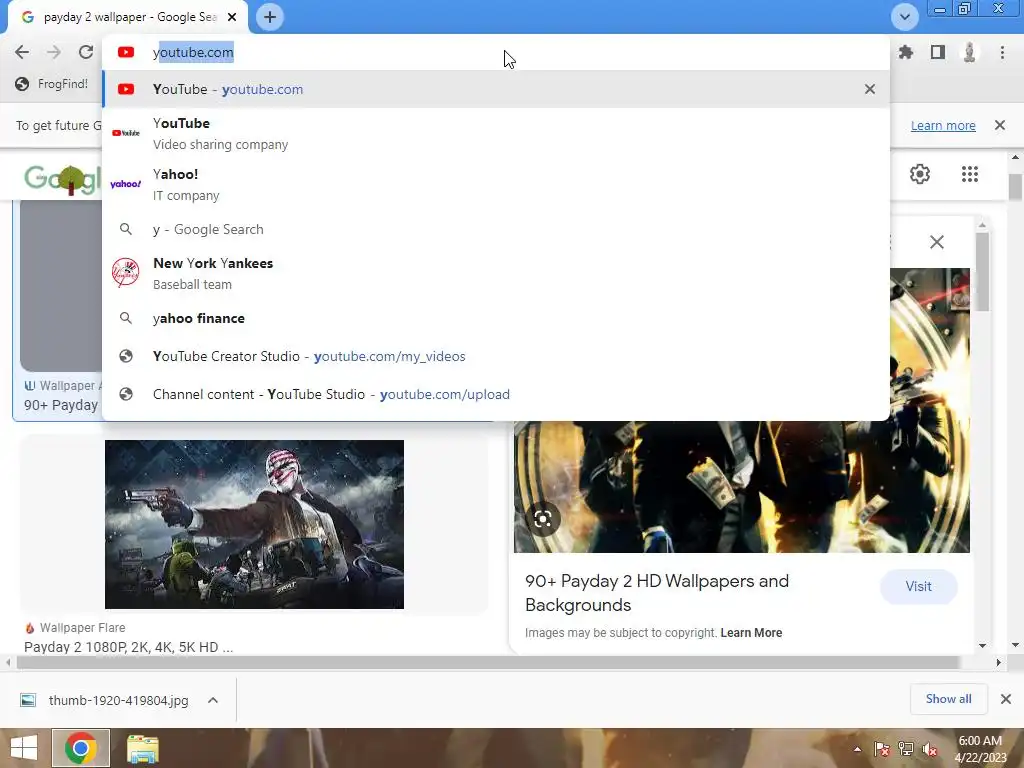Viewport: 1024px width, 768px height.
Task: Reload the current page
Action: tap(86, 52)
